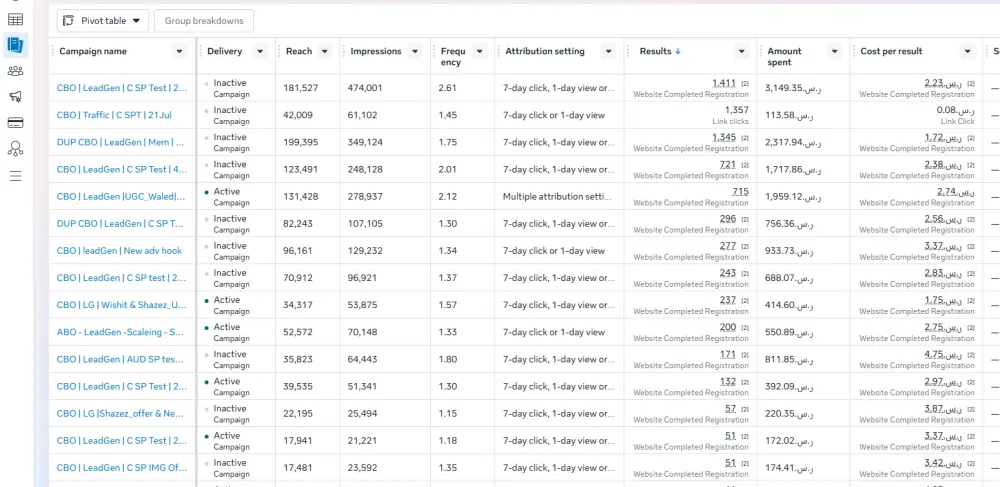Open ABO - LeadGen -Scaleing campaign link
1000x487 pixels.
click(x=120, y=332)
